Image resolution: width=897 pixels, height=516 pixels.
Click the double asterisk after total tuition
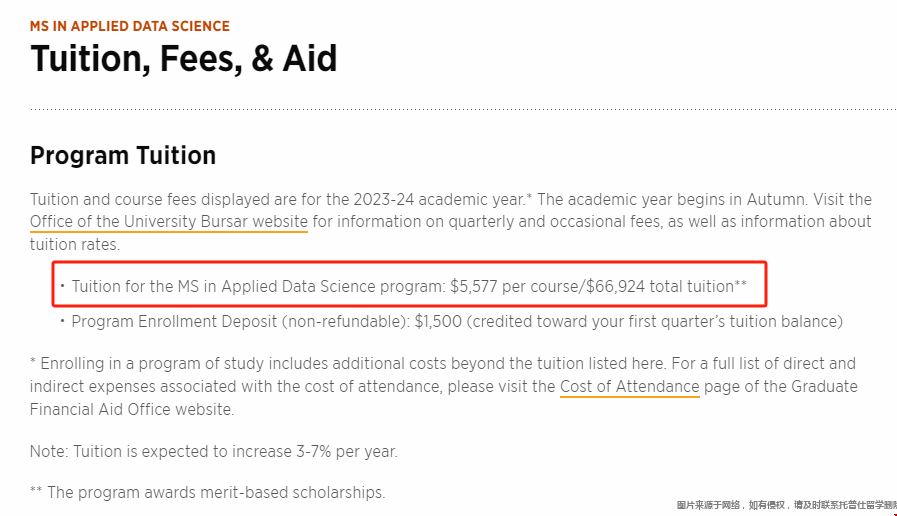[x=741, y=283]
